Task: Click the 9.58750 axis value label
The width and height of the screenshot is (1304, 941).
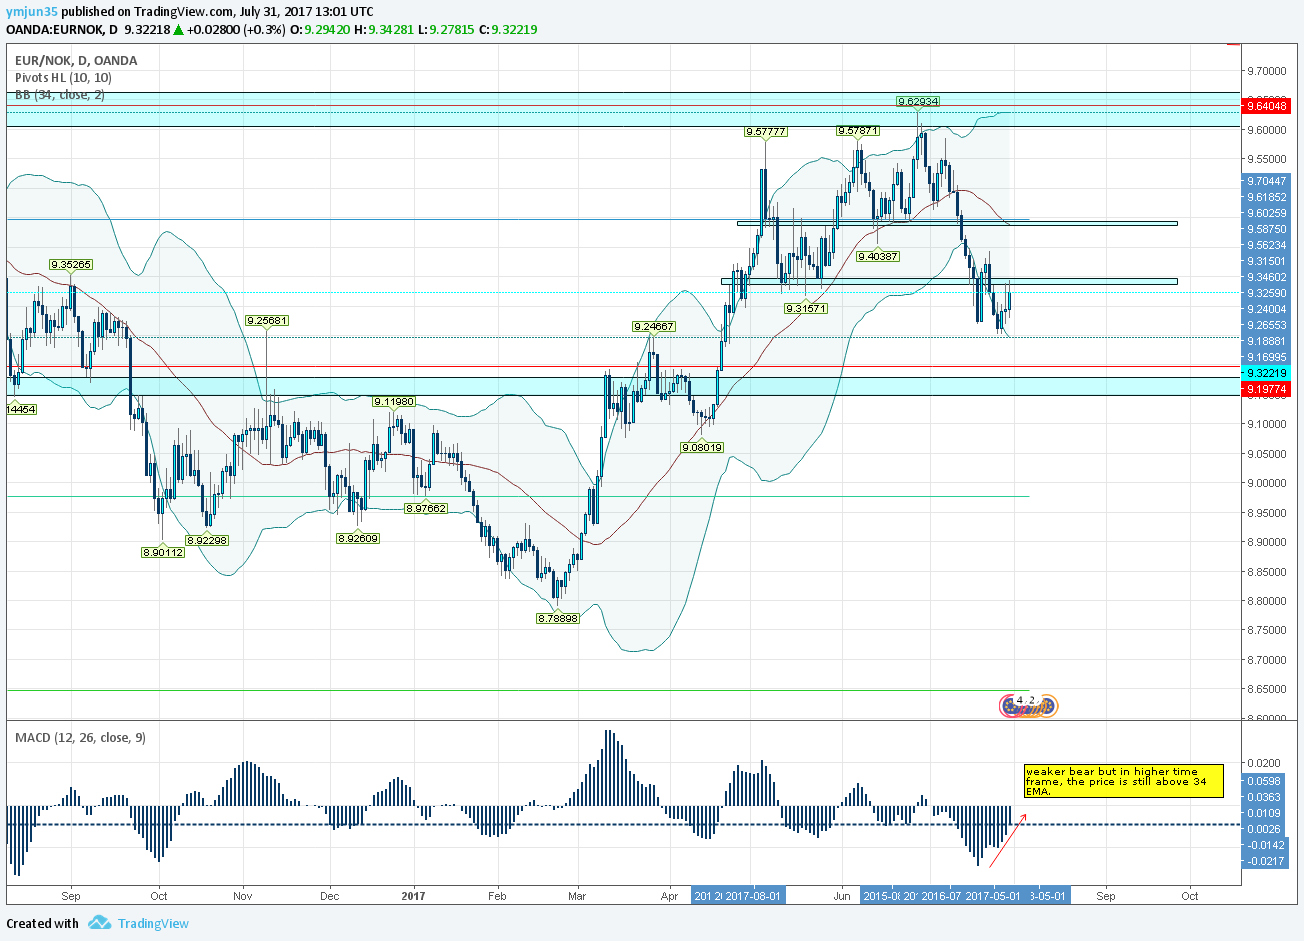Action: (1266, 229)
